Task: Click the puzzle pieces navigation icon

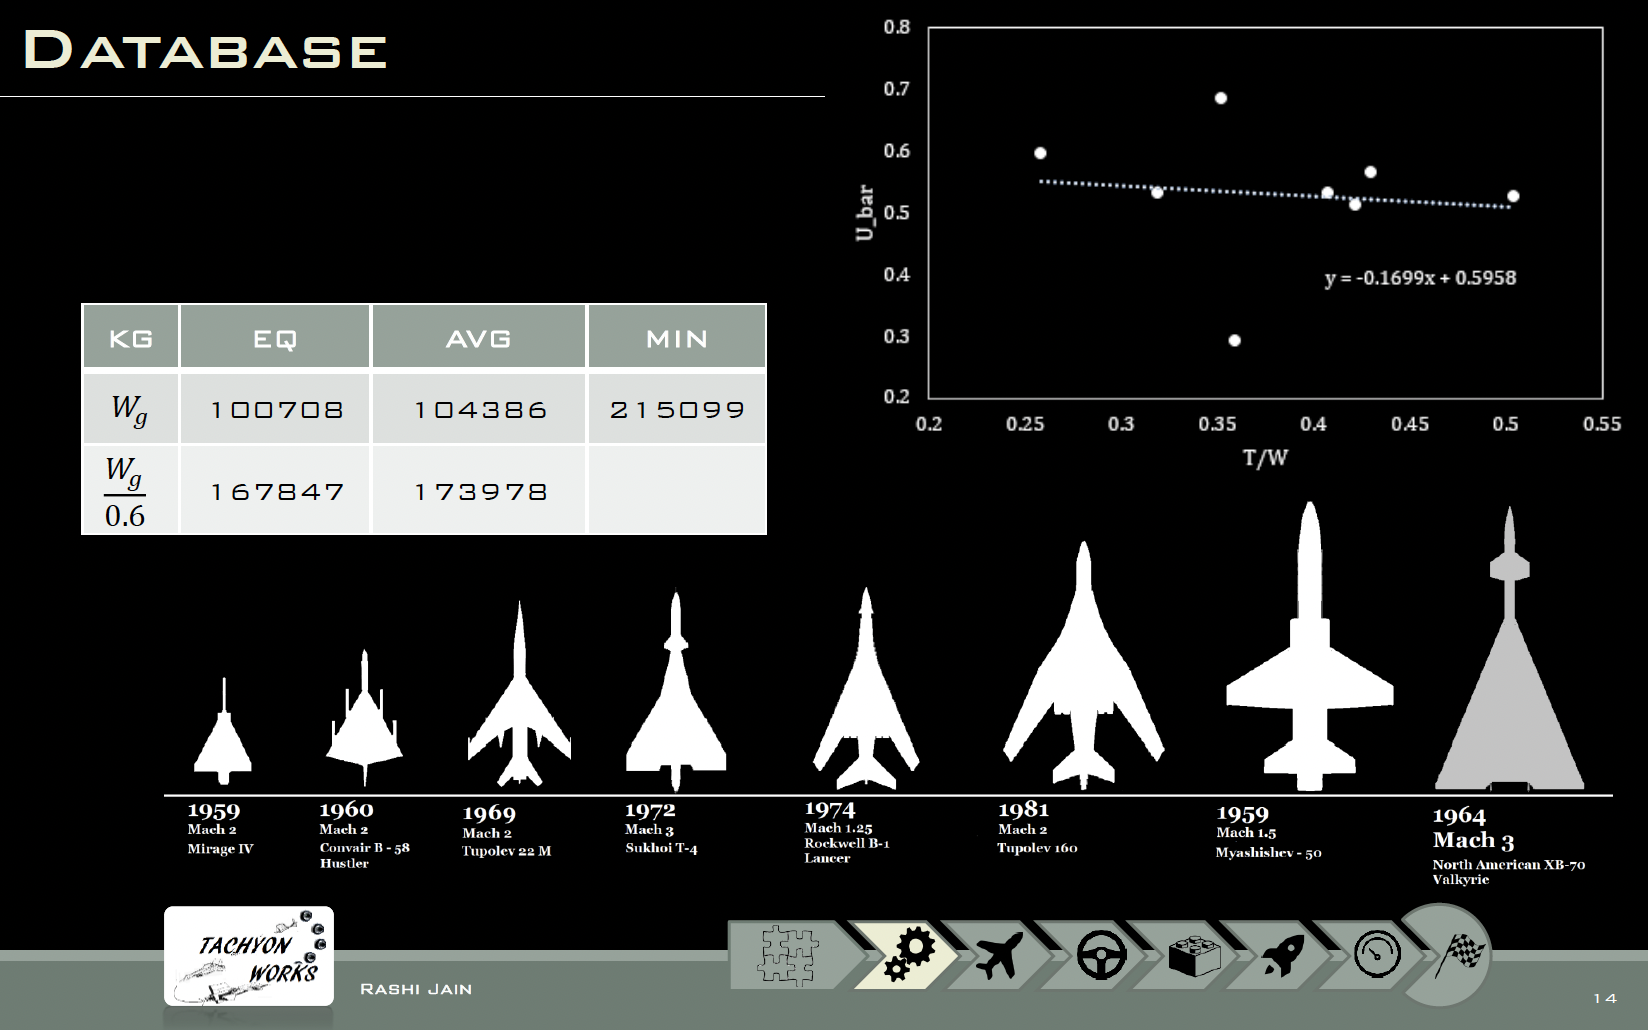Action: click(788, 955)
